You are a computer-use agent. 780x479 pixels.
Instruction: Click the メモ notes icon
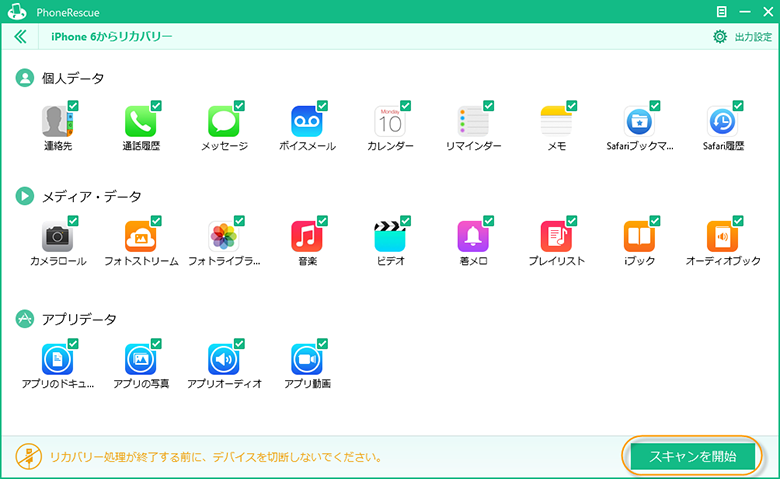coord(556,121)
